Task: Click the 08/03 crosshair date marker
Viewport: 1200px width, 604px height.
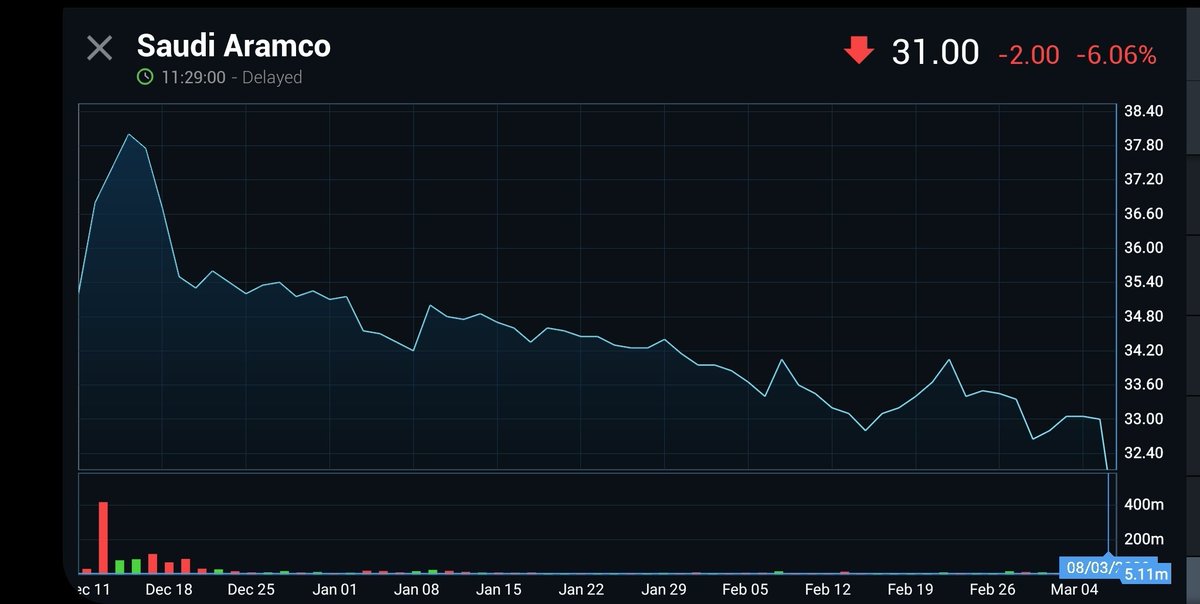Action: tap(1108, 566)
